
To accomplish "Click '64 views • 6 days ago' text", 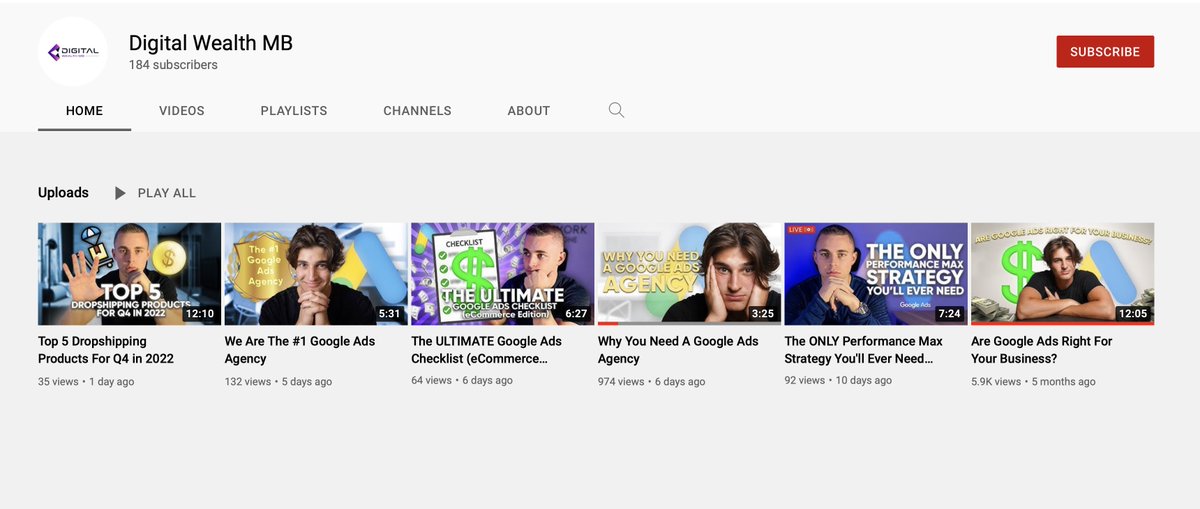I will pos(462,382).
